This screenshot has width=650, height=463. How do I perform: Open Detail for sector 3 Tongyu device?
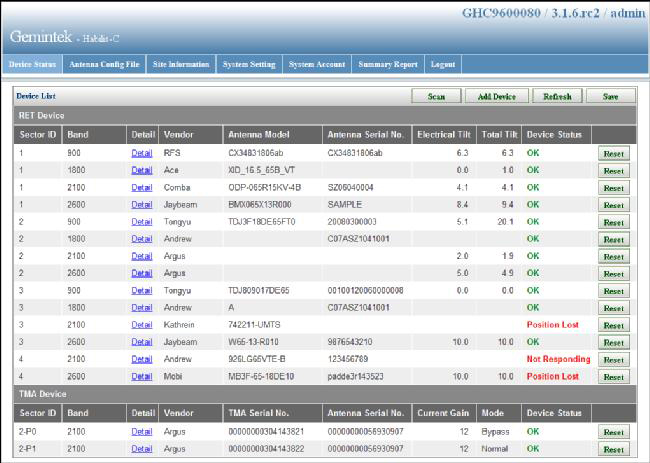point(142,291)
